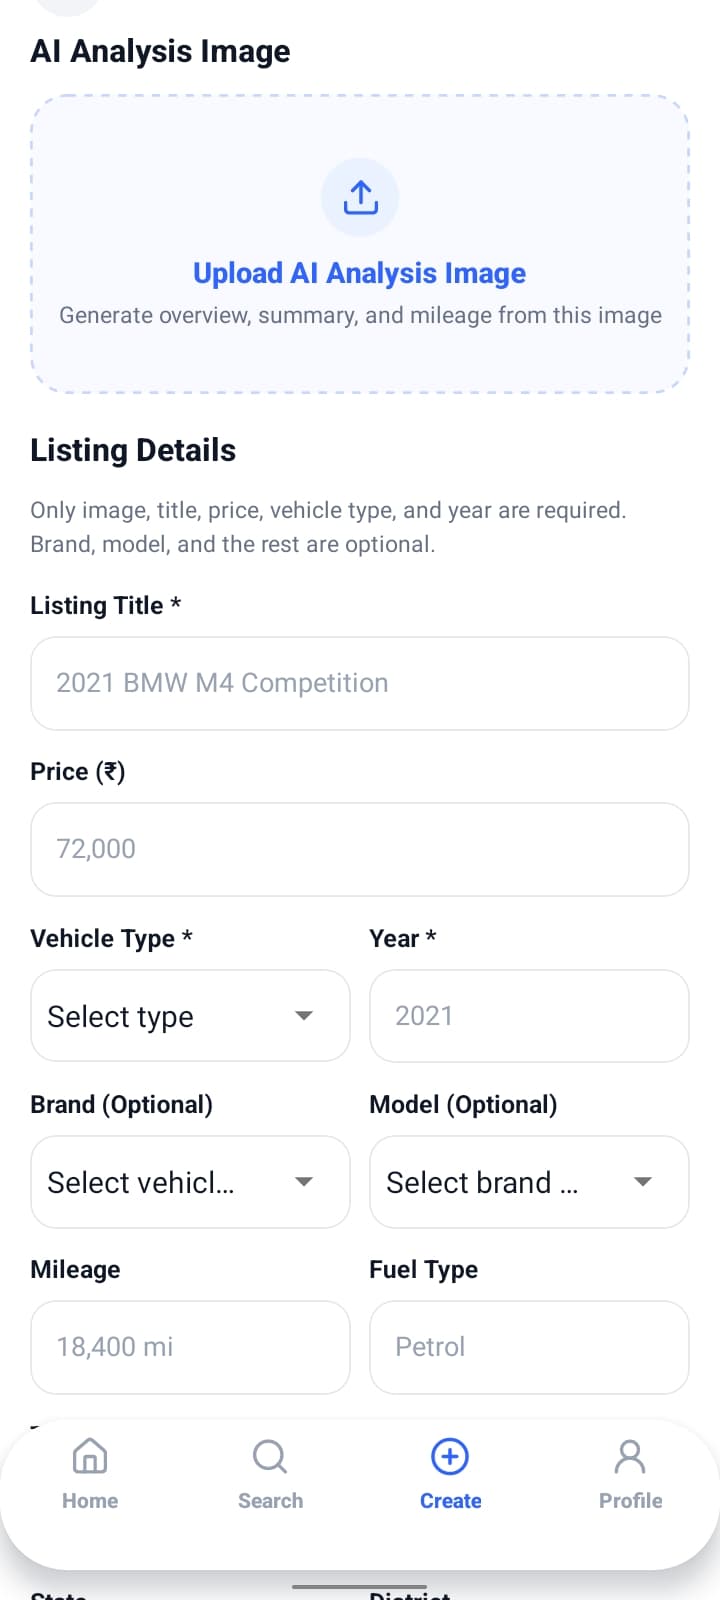Tap the Search magnifier icon

tap(270, 1457)
